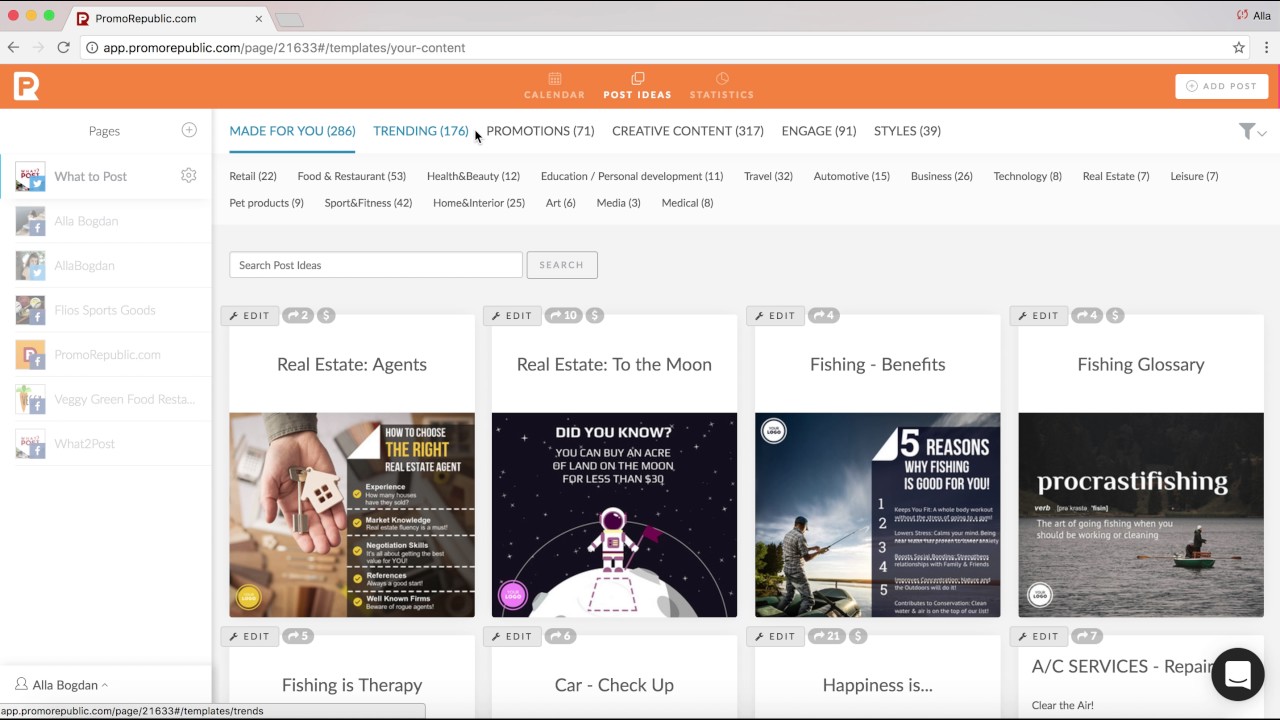Filter by Art (6) category

click(x=560, y=203)
